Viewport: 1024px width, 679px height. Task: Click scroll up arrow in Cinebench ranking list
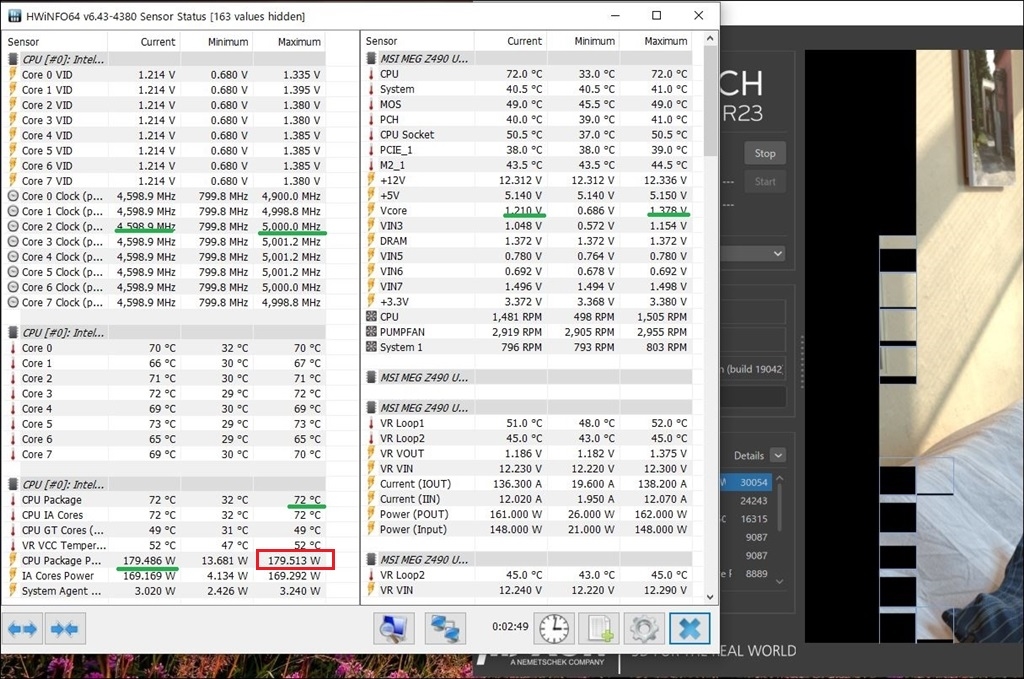pyautogui.click(x=779, y=479)
